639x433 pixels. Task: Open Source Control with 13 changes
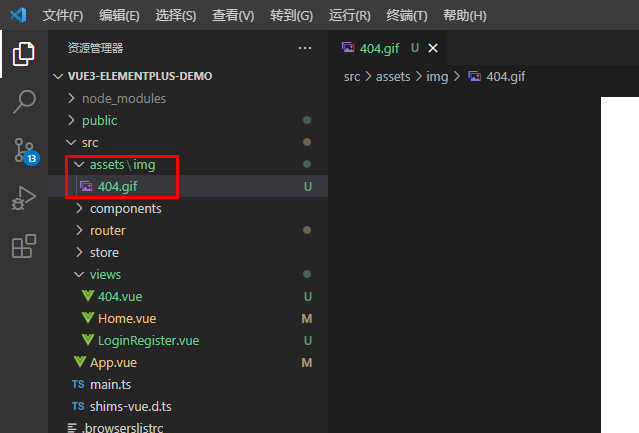coord(25,151)
